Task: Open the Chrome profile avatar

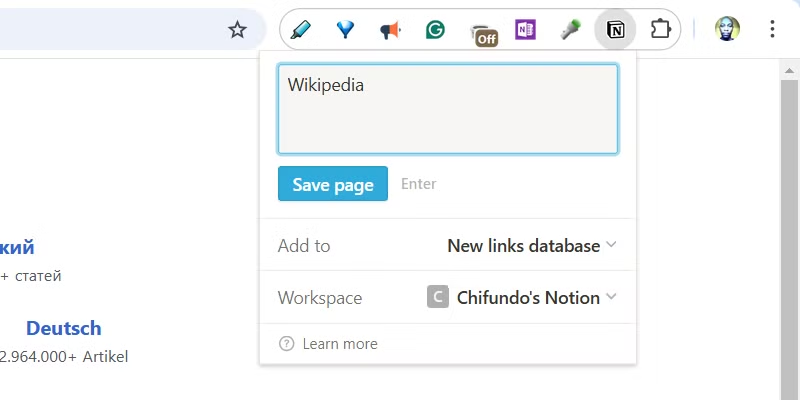Action: [727, 29]
